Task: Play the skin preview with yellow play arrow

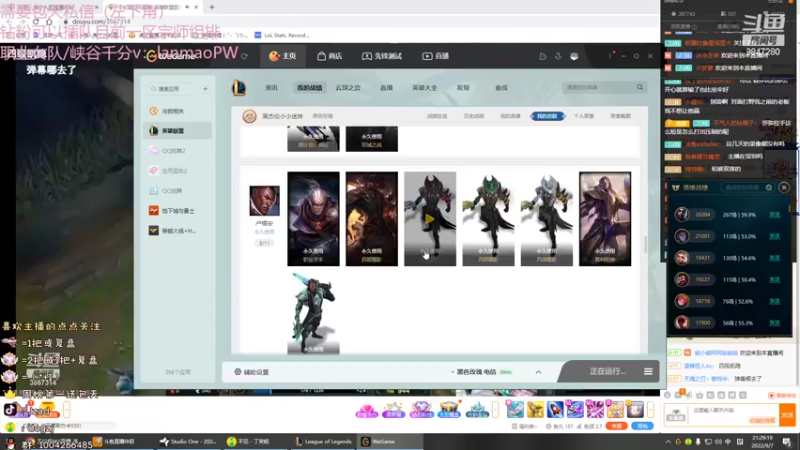Action: click(430, 219)
